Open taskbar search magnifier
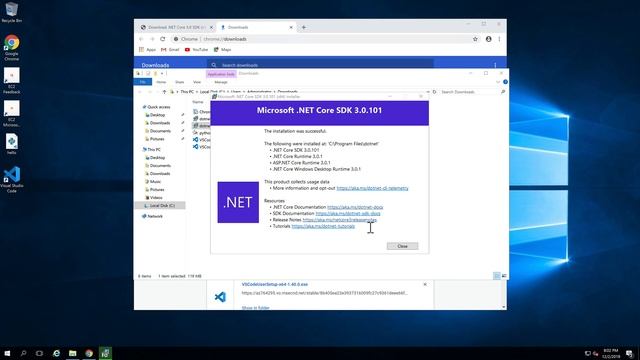This screenshot has width=640, height=360. point(23,353)
